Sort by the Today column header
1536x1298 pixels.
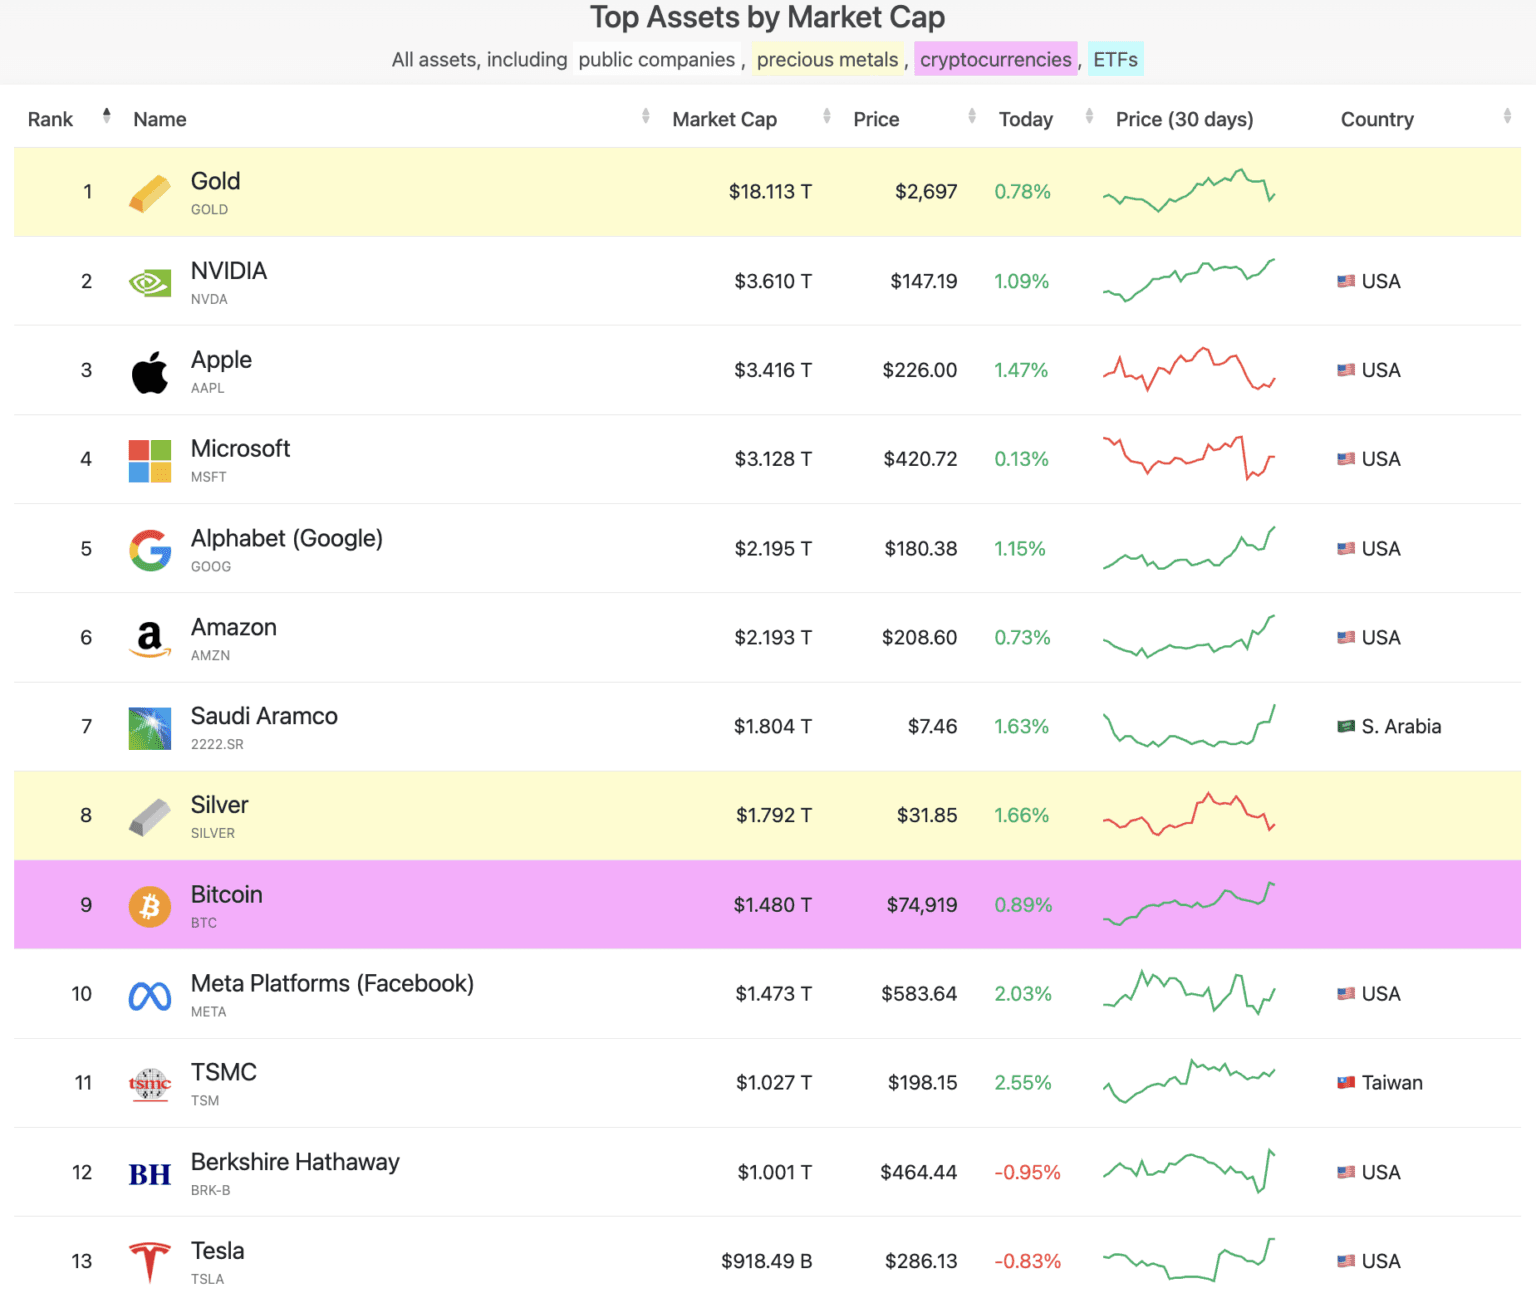(x=1025, y=119)
